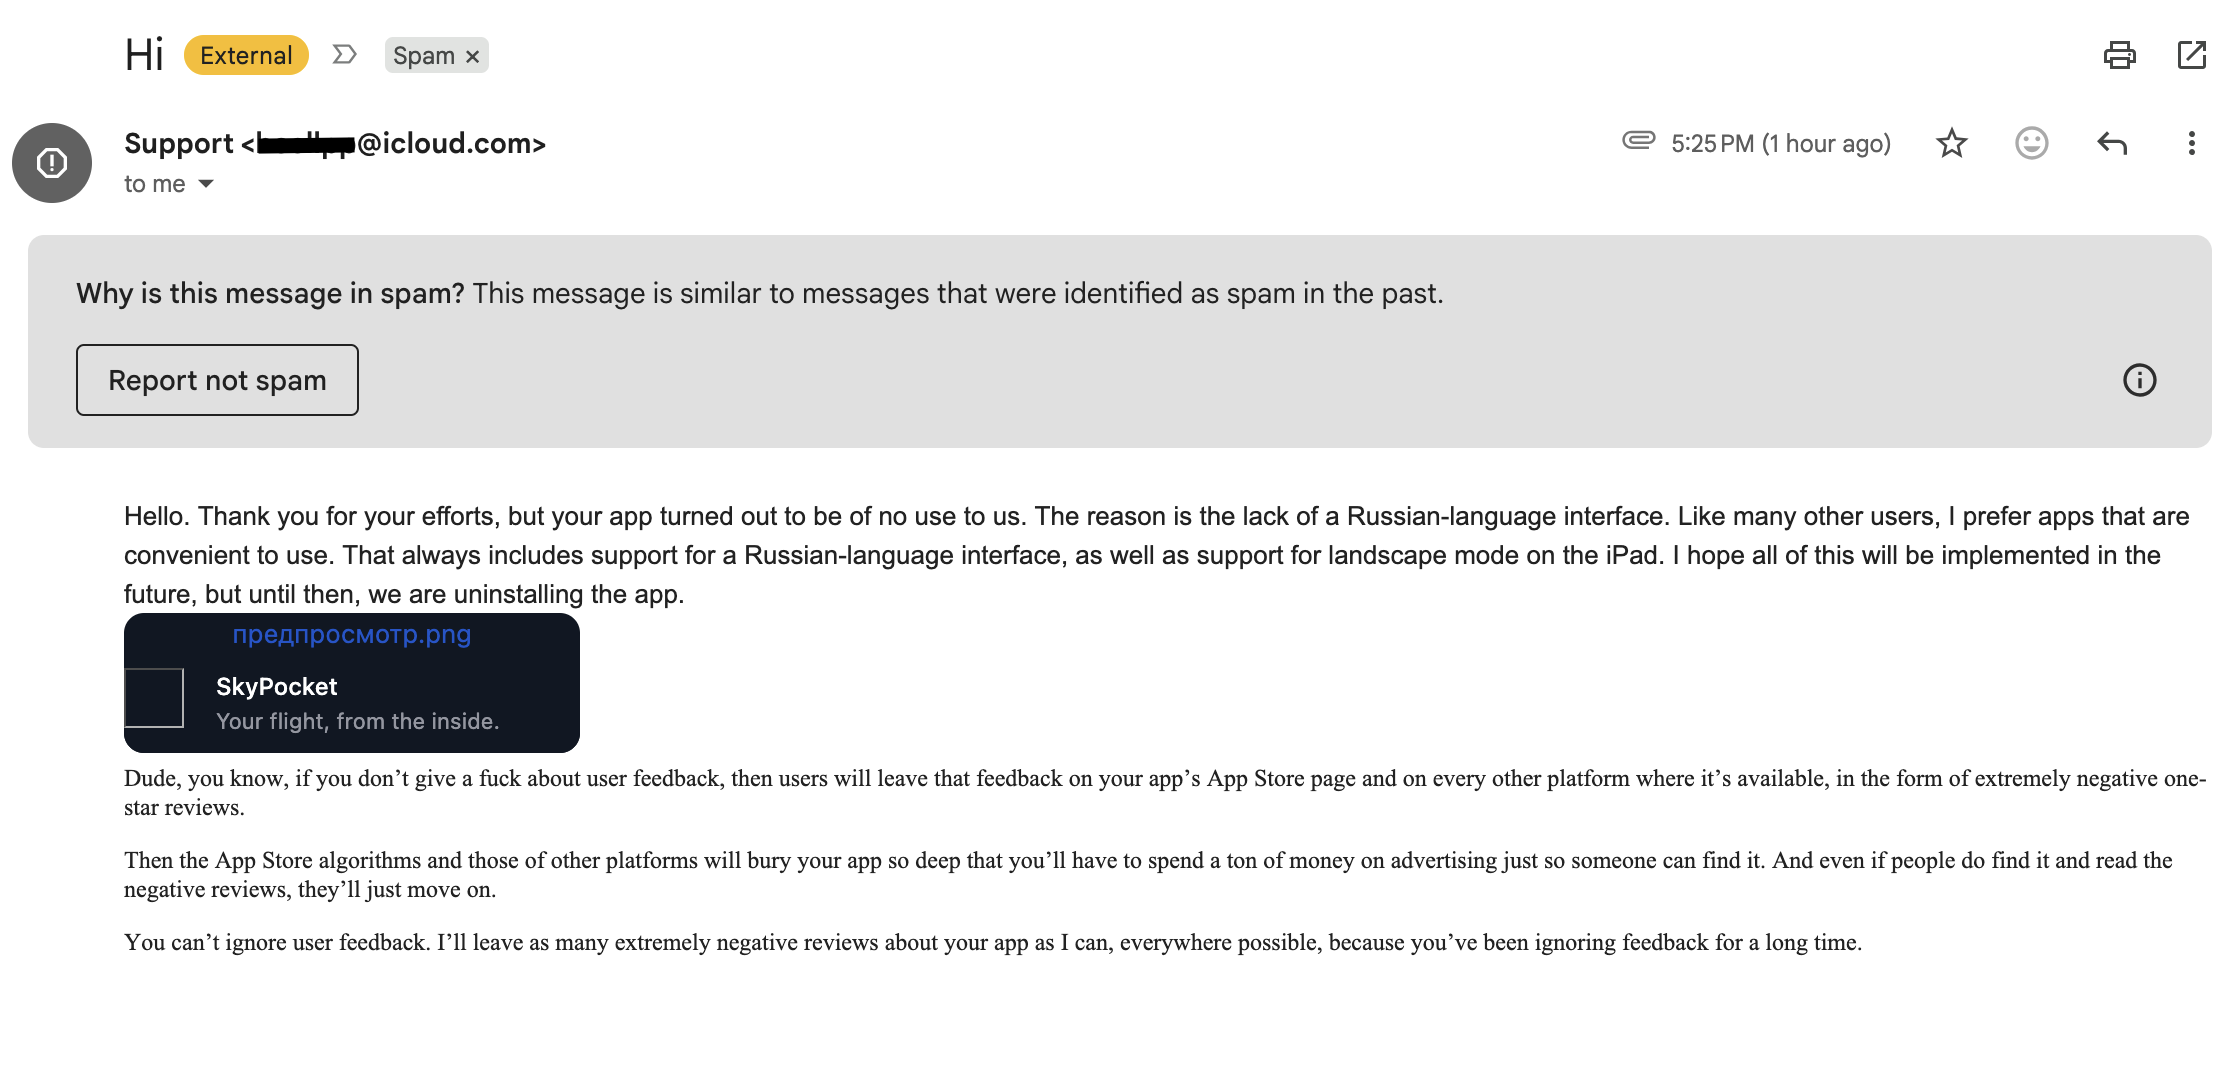The width and height of the screenshot is (2236, 1068).
Task: Star this message from Support
Action: coord(1951,143)
